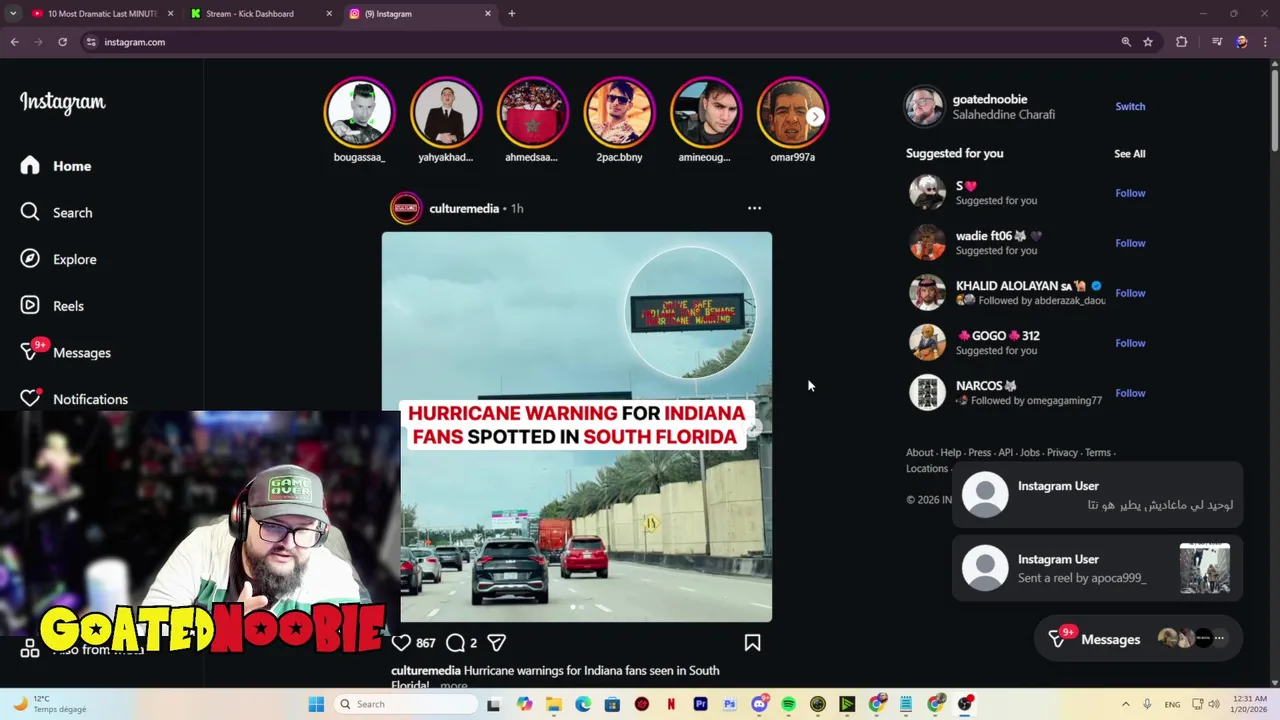This screenshot has width=1280, height=720.
Task: Save the culturemedia post with bookmark icon
Action: tap(752, 643)
